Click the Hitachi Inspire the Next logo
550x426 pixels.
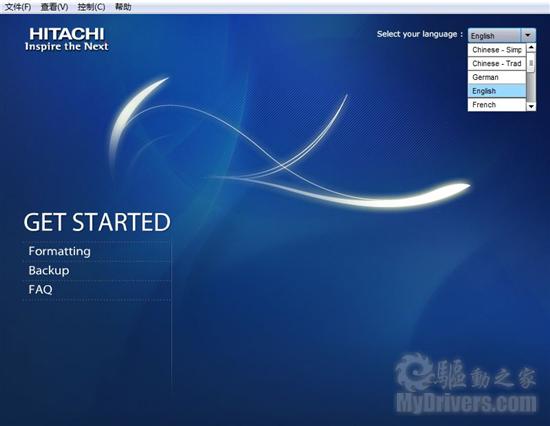coord(67,40)
